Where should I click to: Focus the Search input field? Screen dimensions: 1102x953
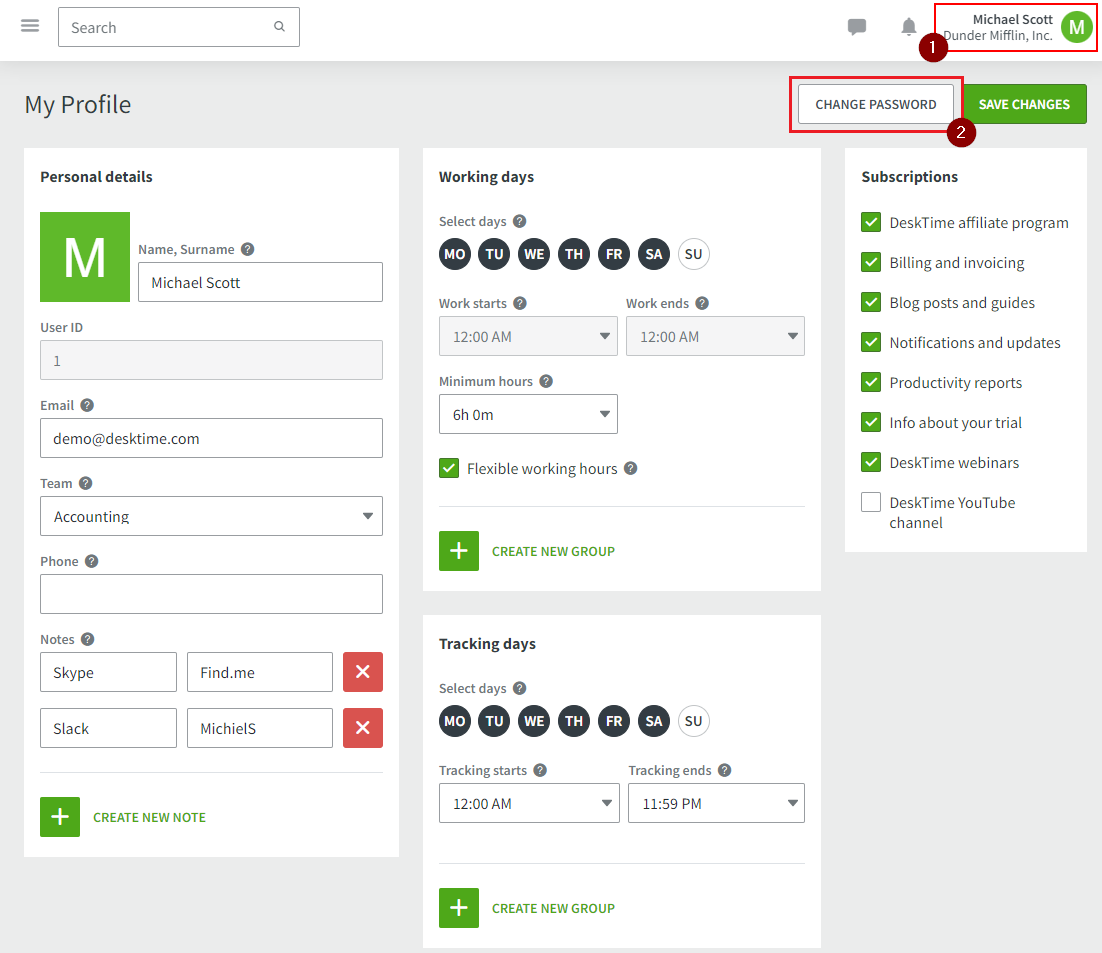[x=179, y=27]
